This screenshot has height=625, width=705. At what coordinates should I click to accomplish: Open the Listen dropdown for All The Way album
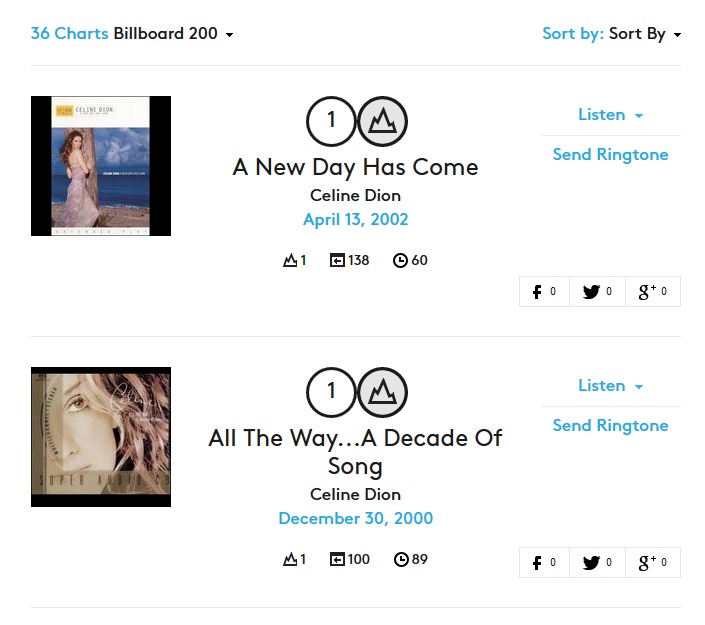tap(610, 386)
